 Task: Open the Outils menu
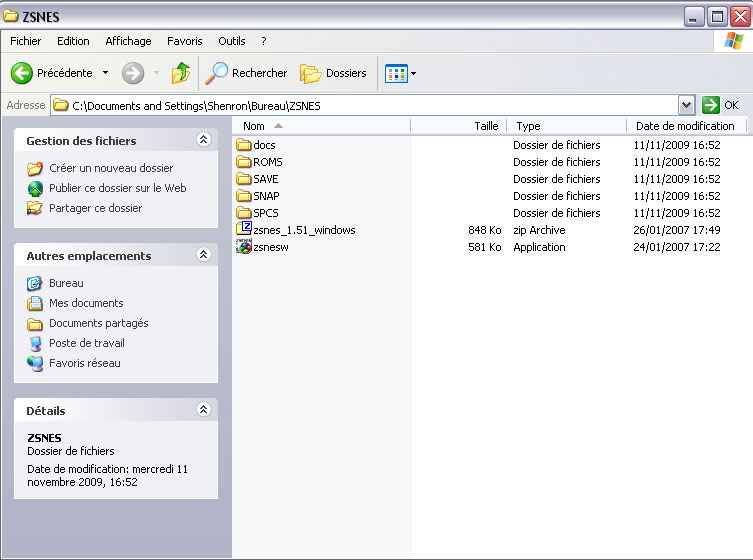click(x=231, y=41)
